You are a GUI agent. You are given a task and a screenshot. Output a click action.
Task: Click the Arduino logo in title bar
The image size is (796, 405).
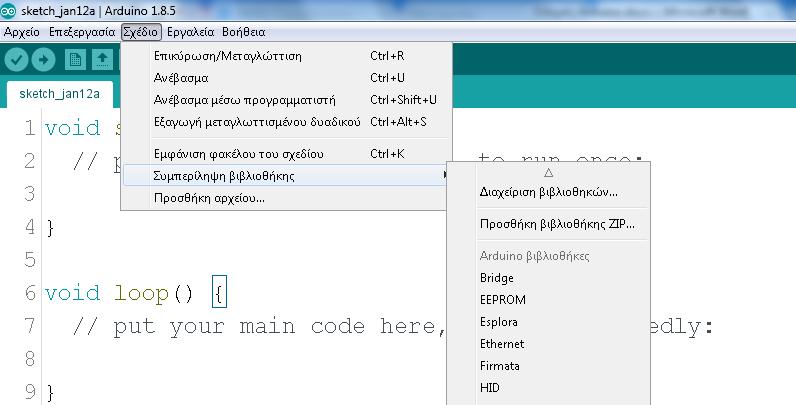pyautogui.click(x=8, y=10)
